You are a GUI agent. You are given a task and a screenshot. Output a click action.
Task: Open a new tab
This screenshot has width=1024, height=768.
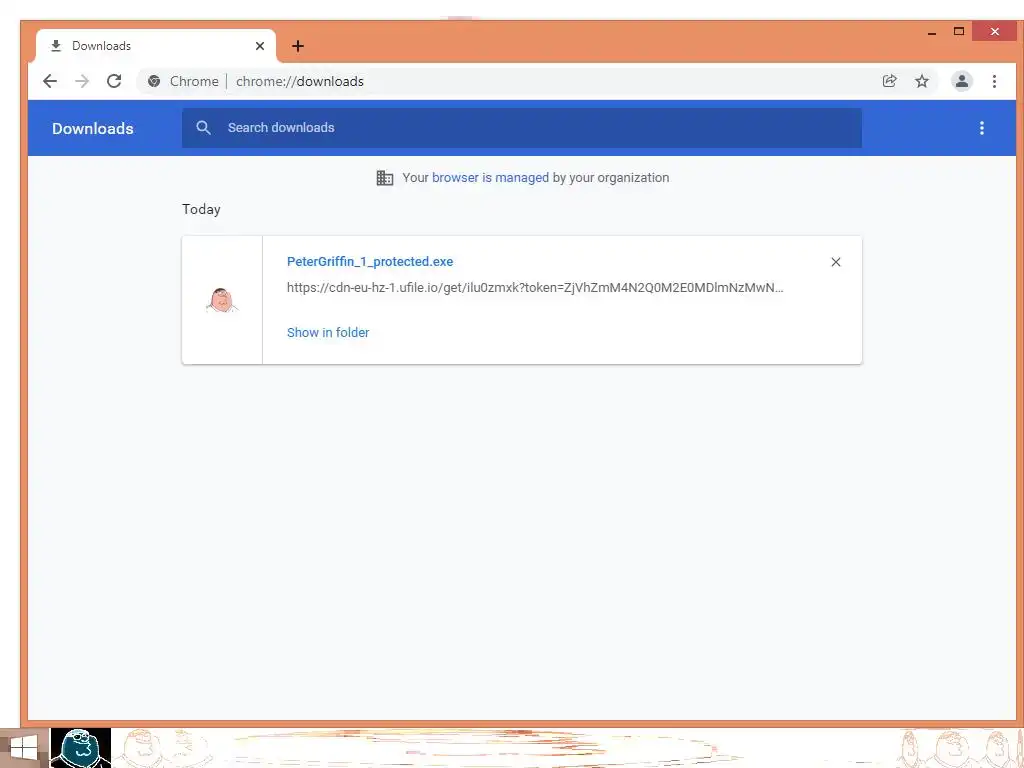click(298, 46)
